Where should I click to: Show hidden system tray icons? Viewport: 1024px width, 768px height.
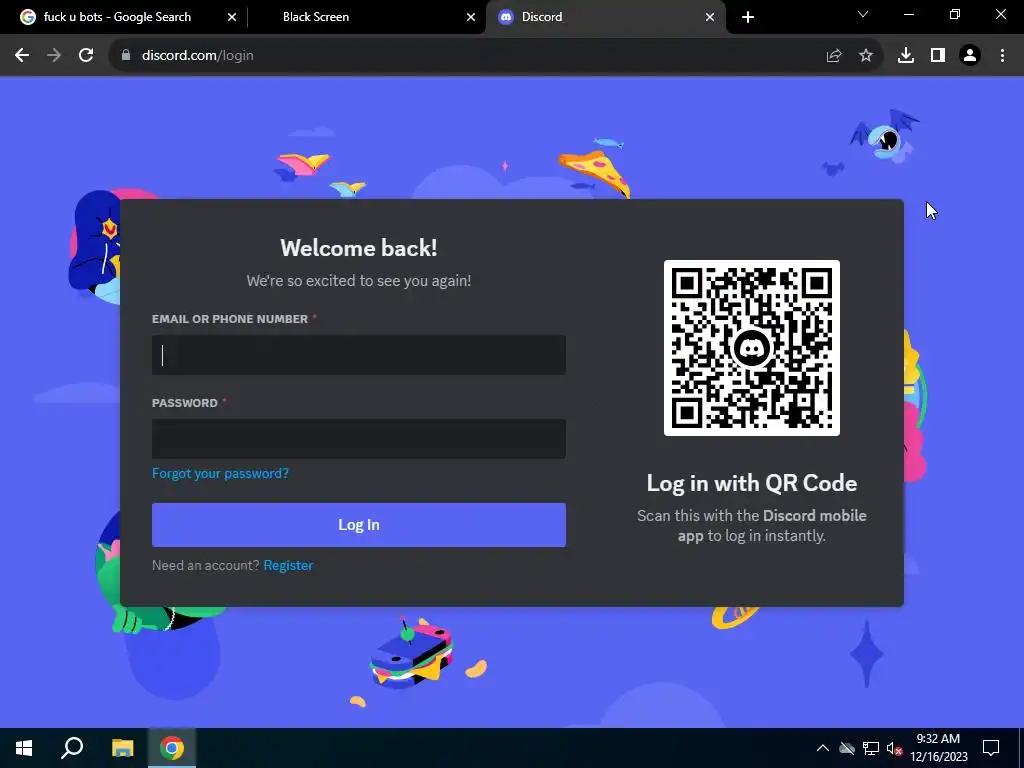[823, 748]
